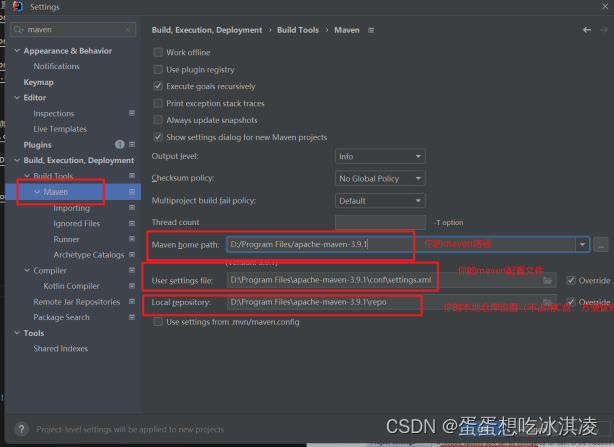Click in the Local repository field

pos(391,302)
